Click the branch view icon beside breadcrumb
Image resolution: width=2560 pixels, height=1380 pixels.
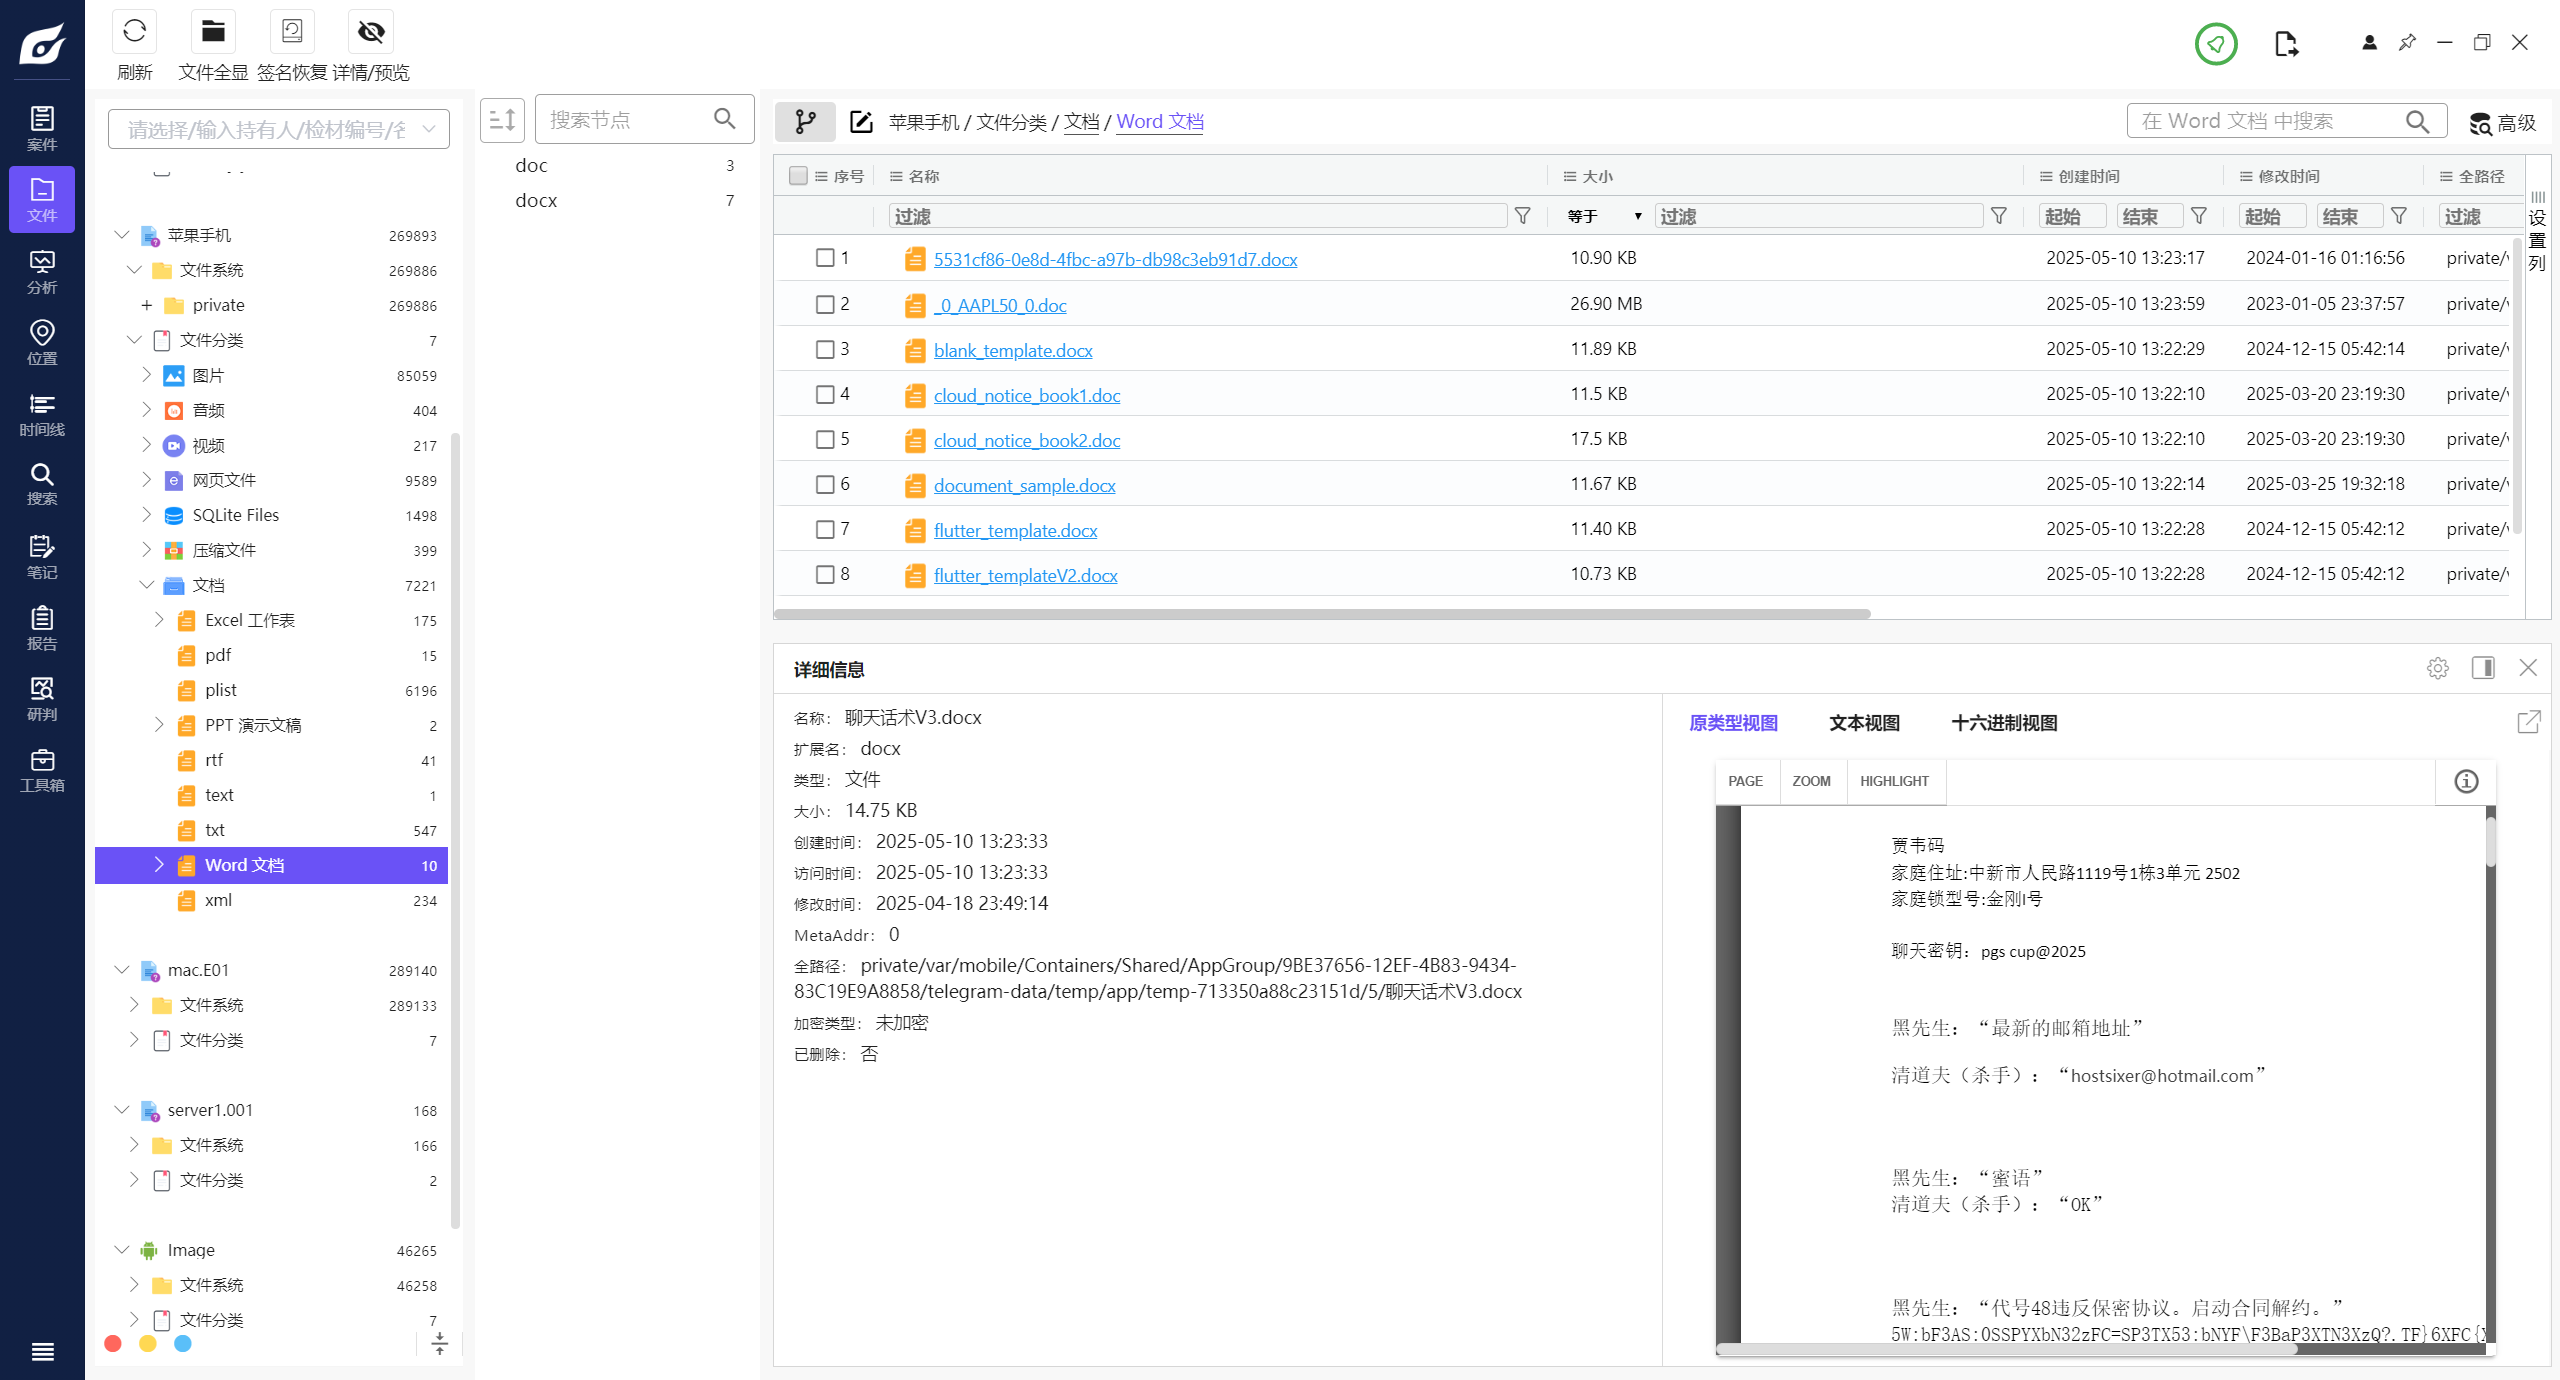pos(805,122)
